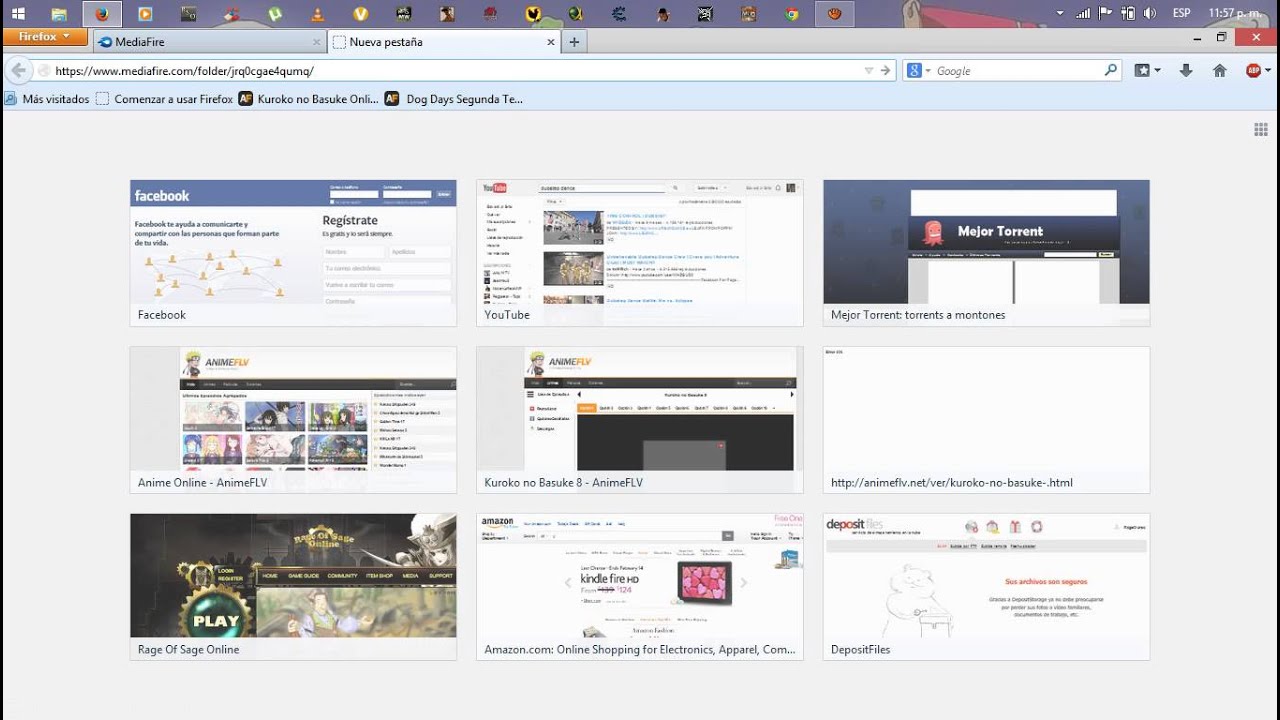Open Google Chrome from the taskbar
The image size is (1280, 720).
[x=791, y=14]
